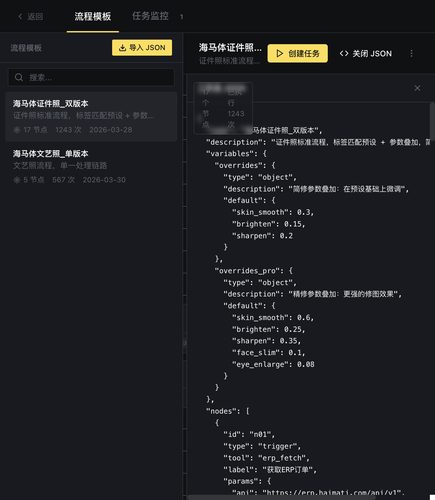Click the "tool": "erp_fetch" line
This screenshot has height=500, width=435.
click(x=266, y=458)
